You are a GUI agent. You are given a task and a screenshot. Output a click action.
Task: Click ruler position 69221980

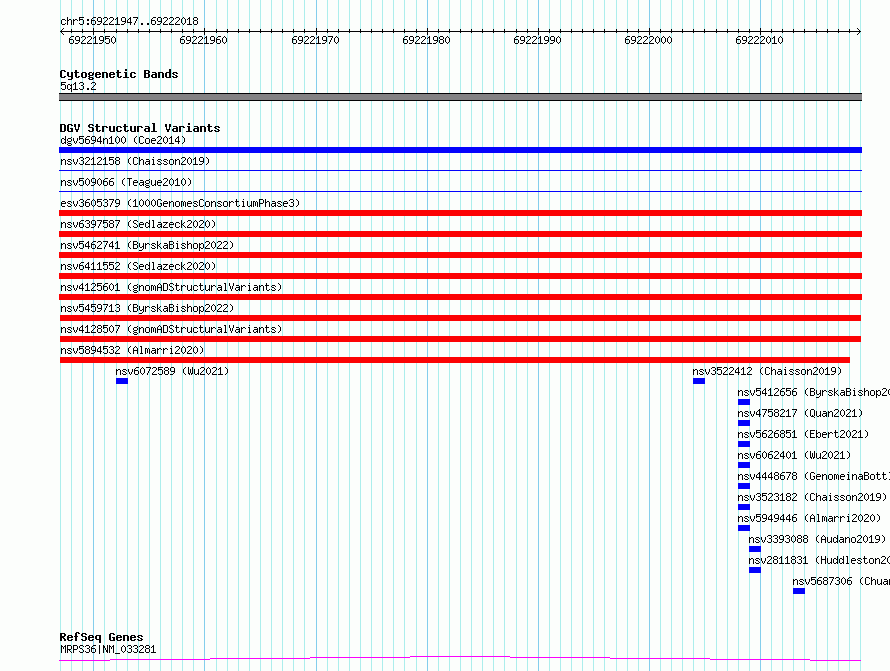point(426,40)
